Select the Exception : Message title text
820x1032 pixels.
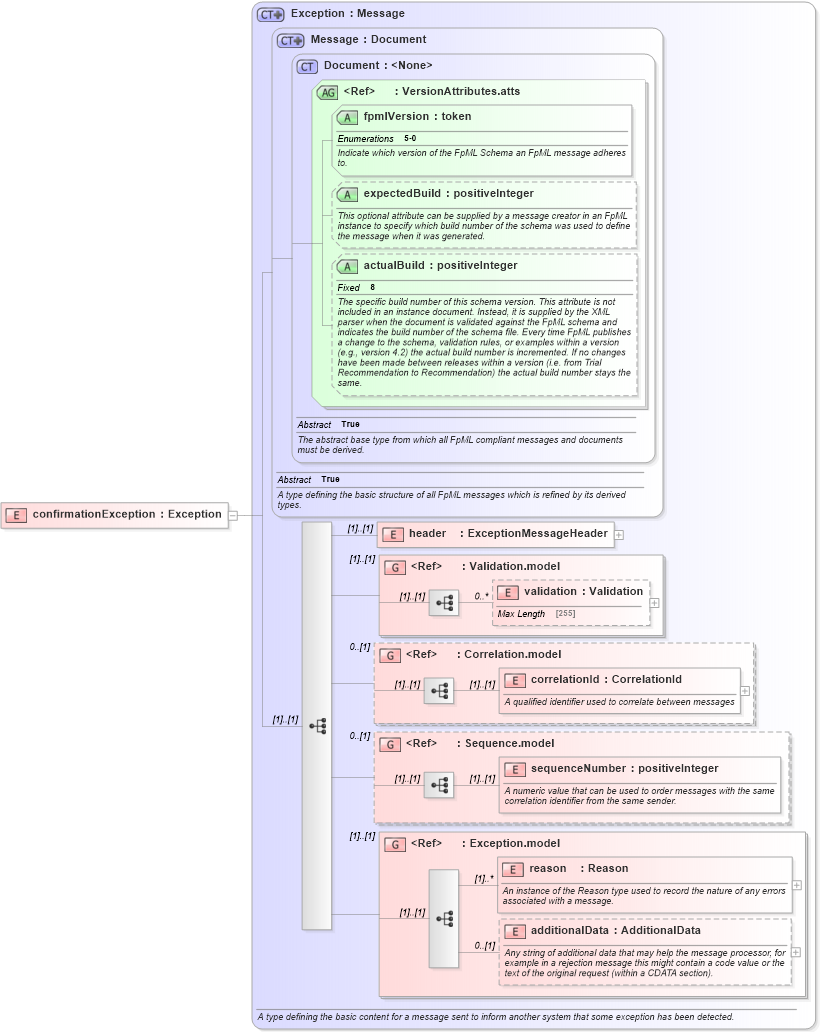pos(347,13)
